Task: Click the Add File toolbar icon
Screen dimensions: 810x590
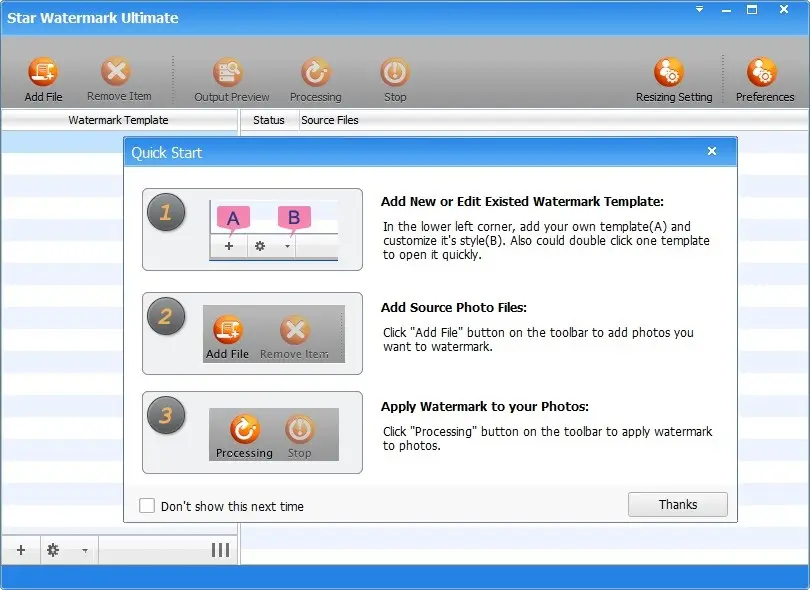Action: (x=43, y=80)
